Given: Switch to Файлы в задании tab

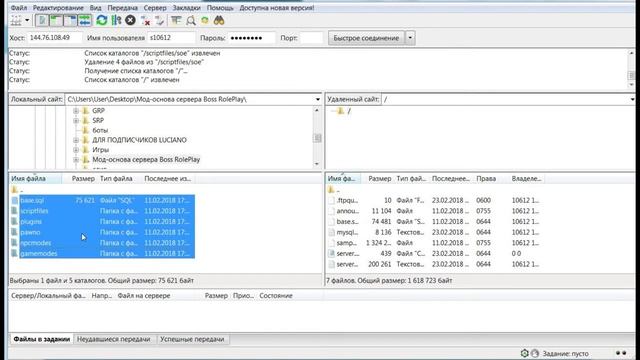Looking at the screenshot, I should [42, 339].
